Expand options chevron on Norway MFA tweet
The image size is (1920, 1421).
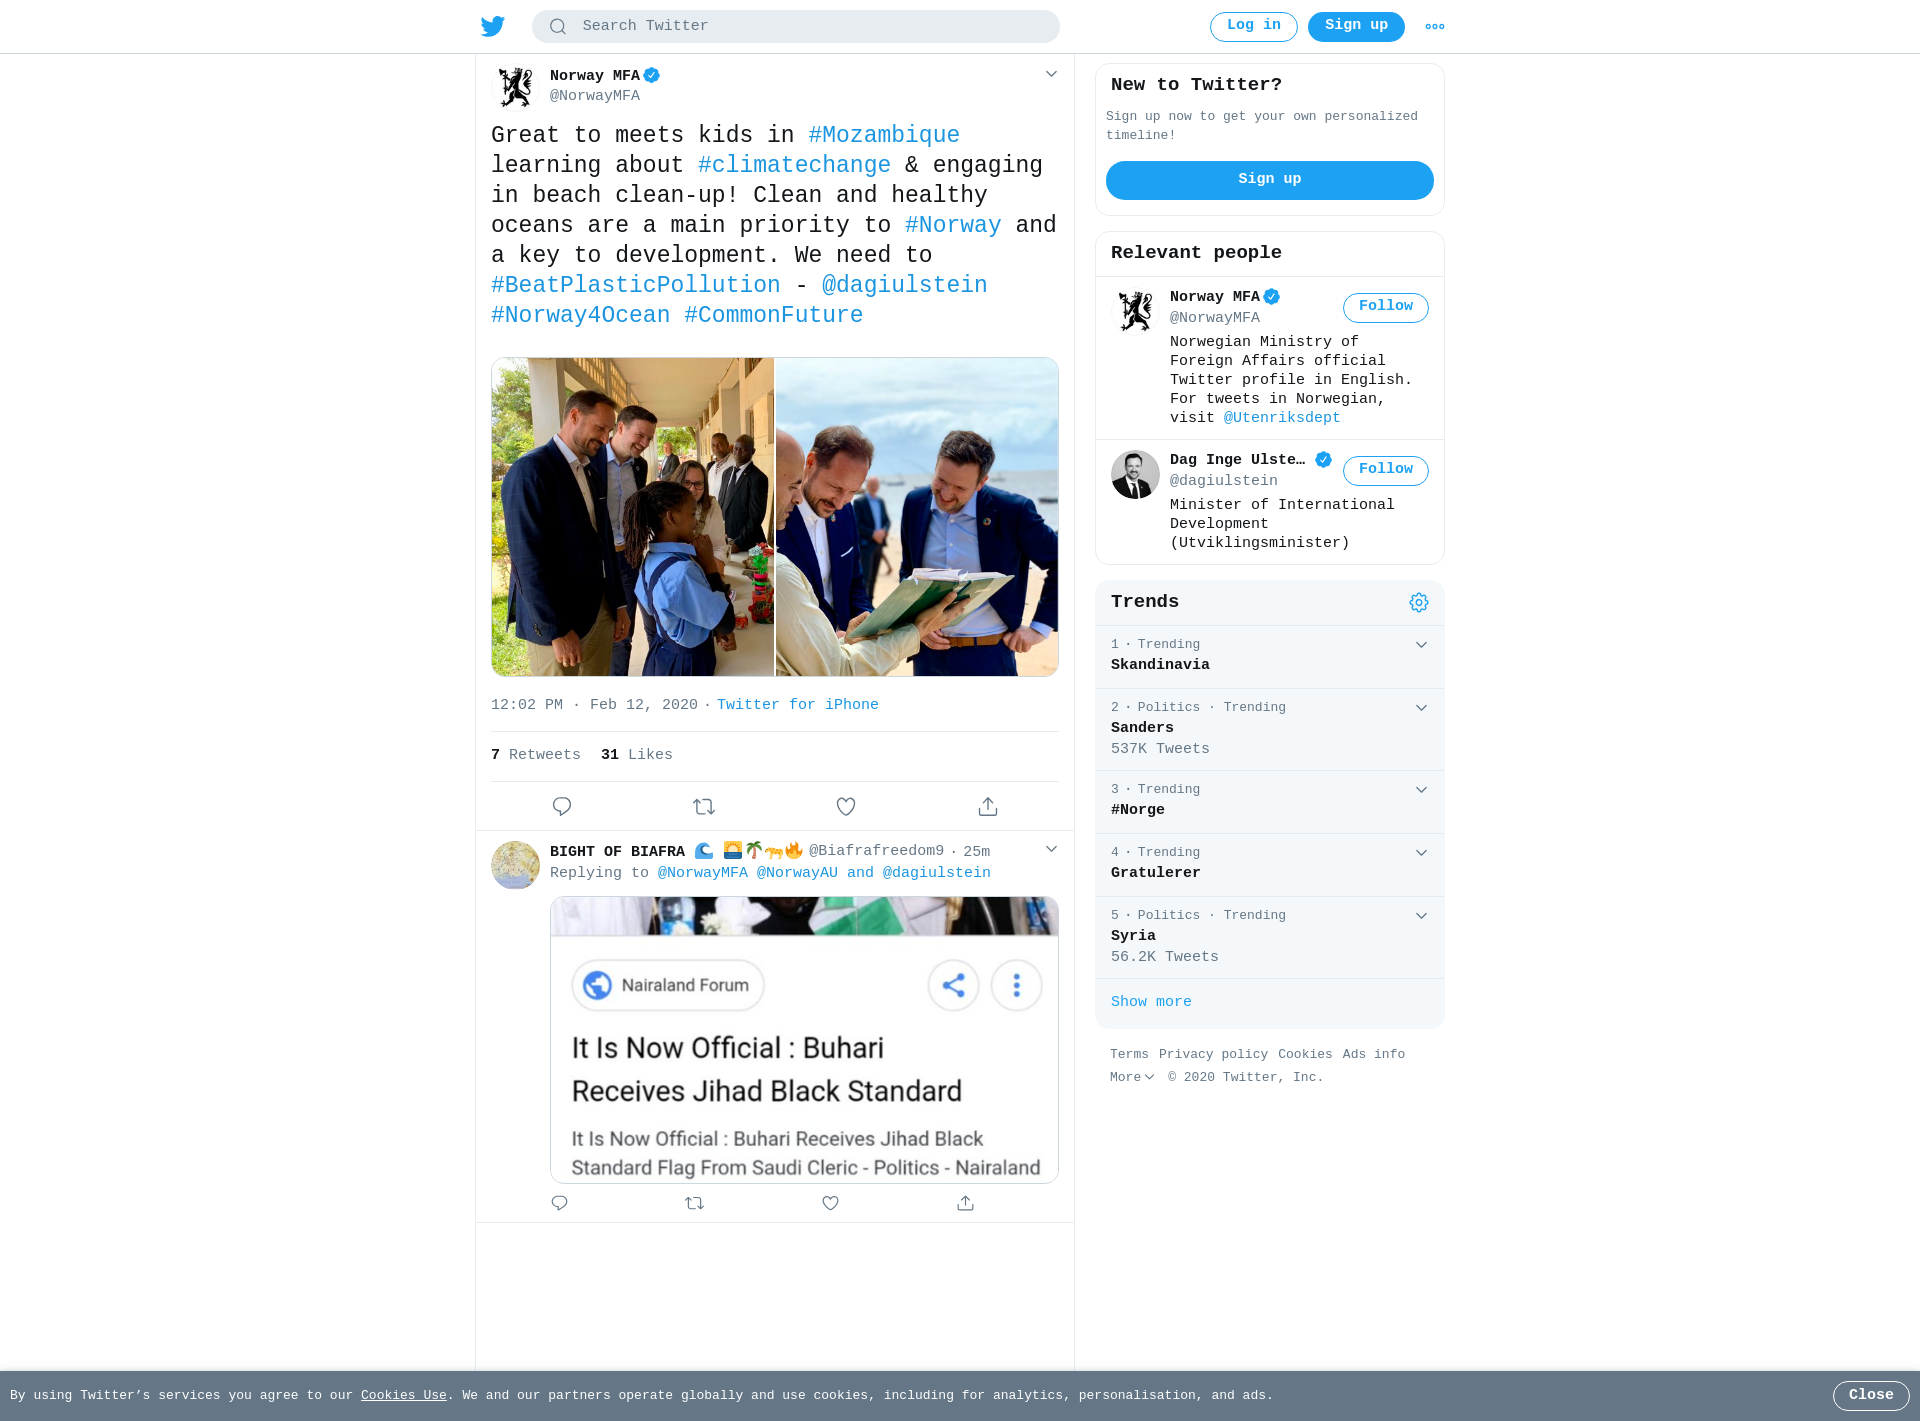coord(1051,74)
